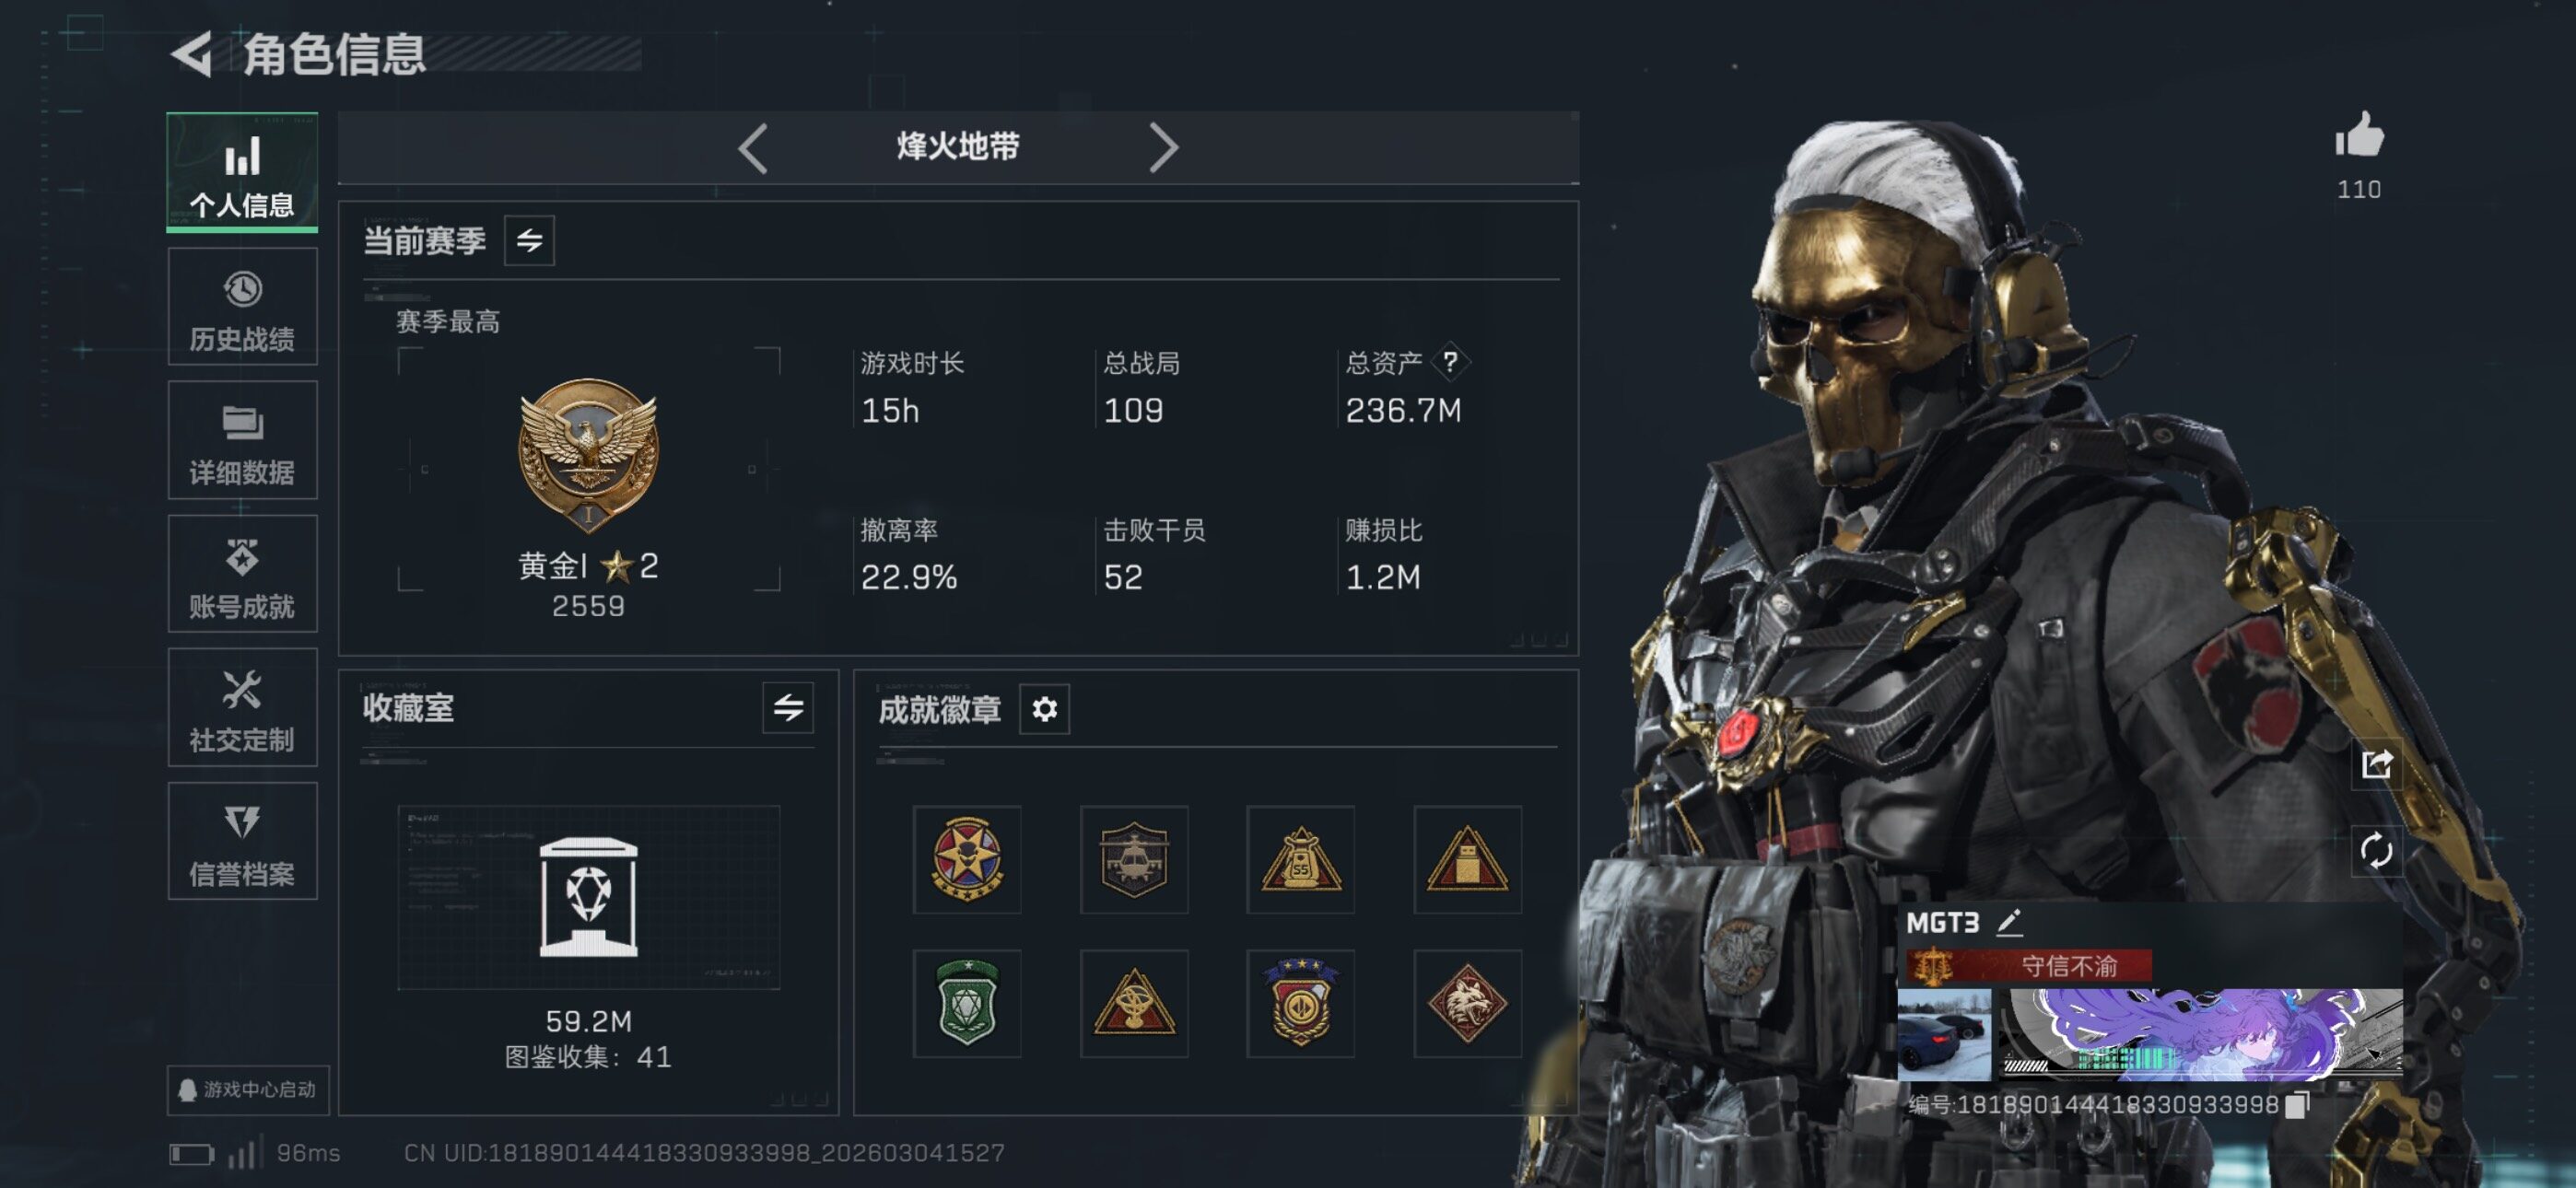Open the collection room display case
This screenshot has height=1188, width=2576.
588,897
